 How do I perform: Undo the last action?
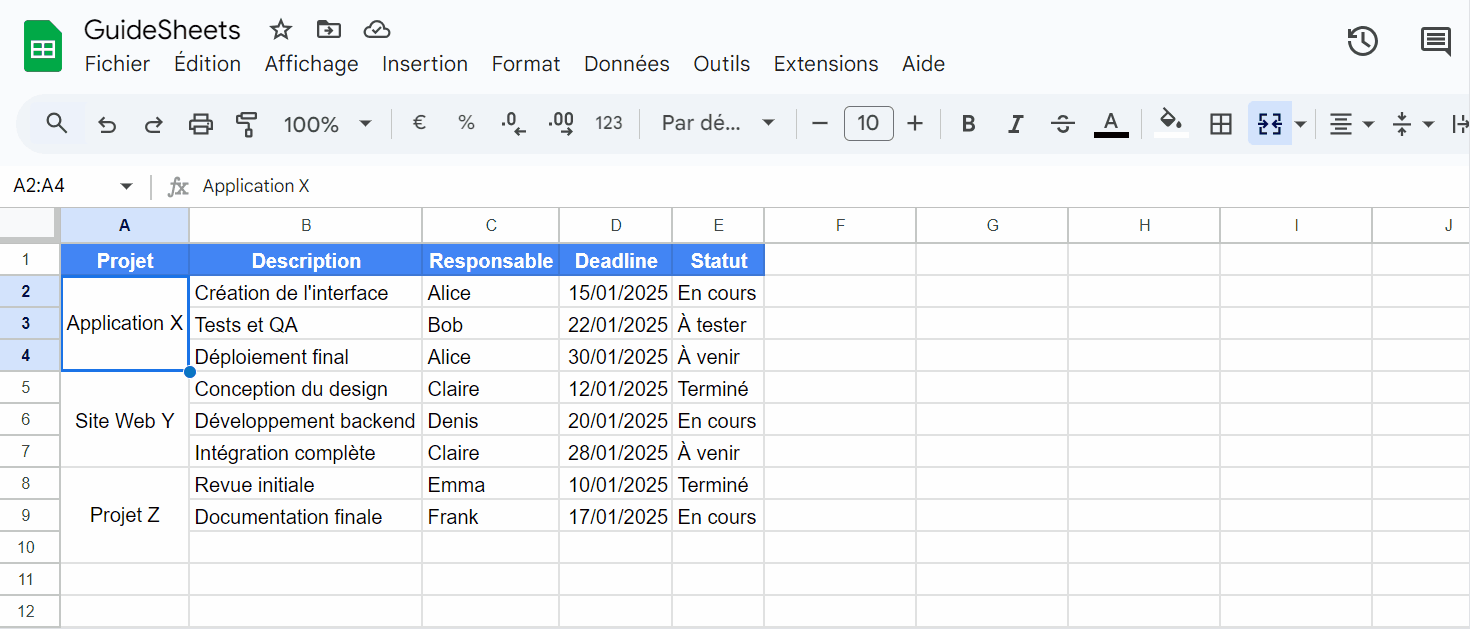click(107, 124)
